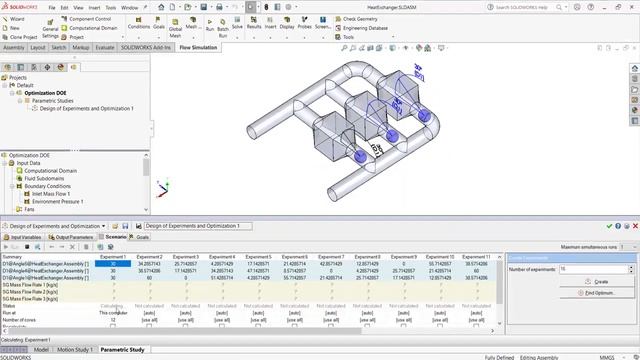
Task: Open the File menu
Action: tap(52, 7)
